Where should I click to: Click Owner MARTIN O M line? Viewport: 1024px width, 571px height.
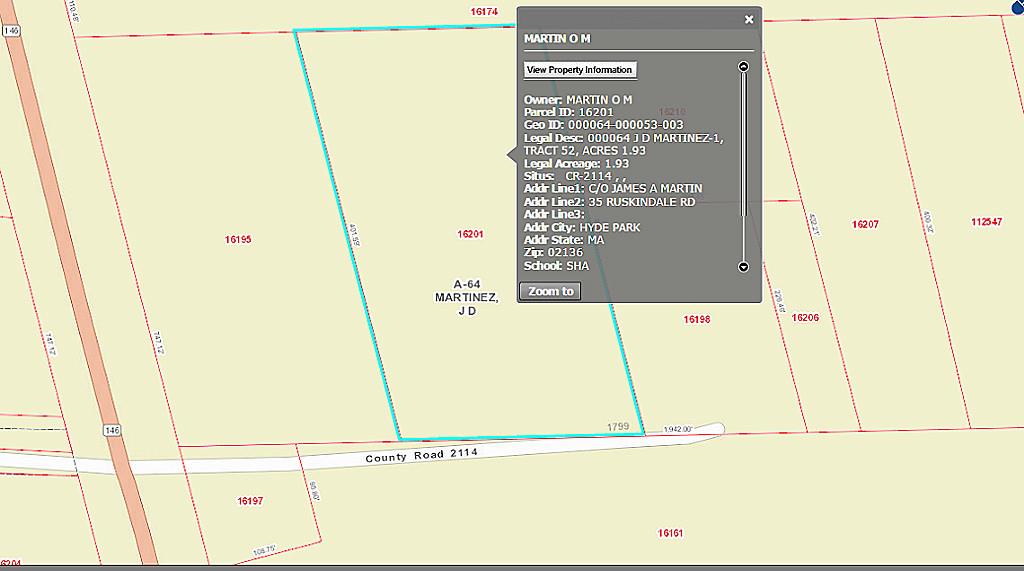point(578,100)
